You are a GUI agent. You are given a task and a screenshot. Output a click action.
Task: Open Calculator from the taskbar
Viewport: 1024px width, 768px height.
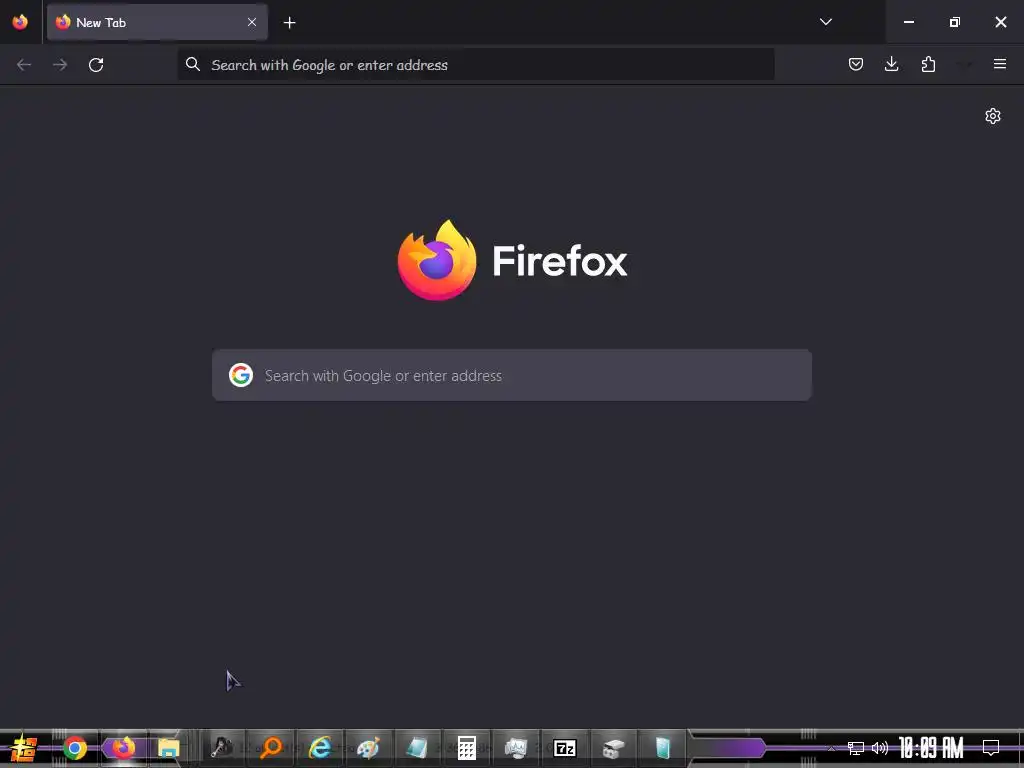[x=466, y=748]
